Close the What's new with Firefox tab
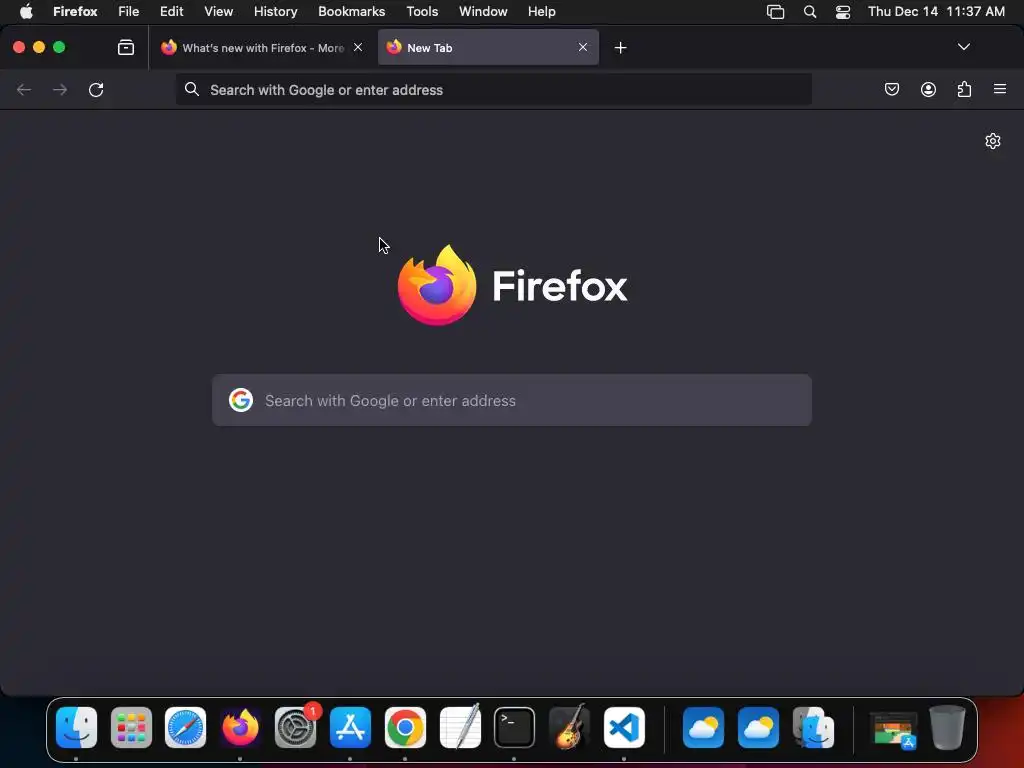The image size is (1024, 768). click(358, 47)
